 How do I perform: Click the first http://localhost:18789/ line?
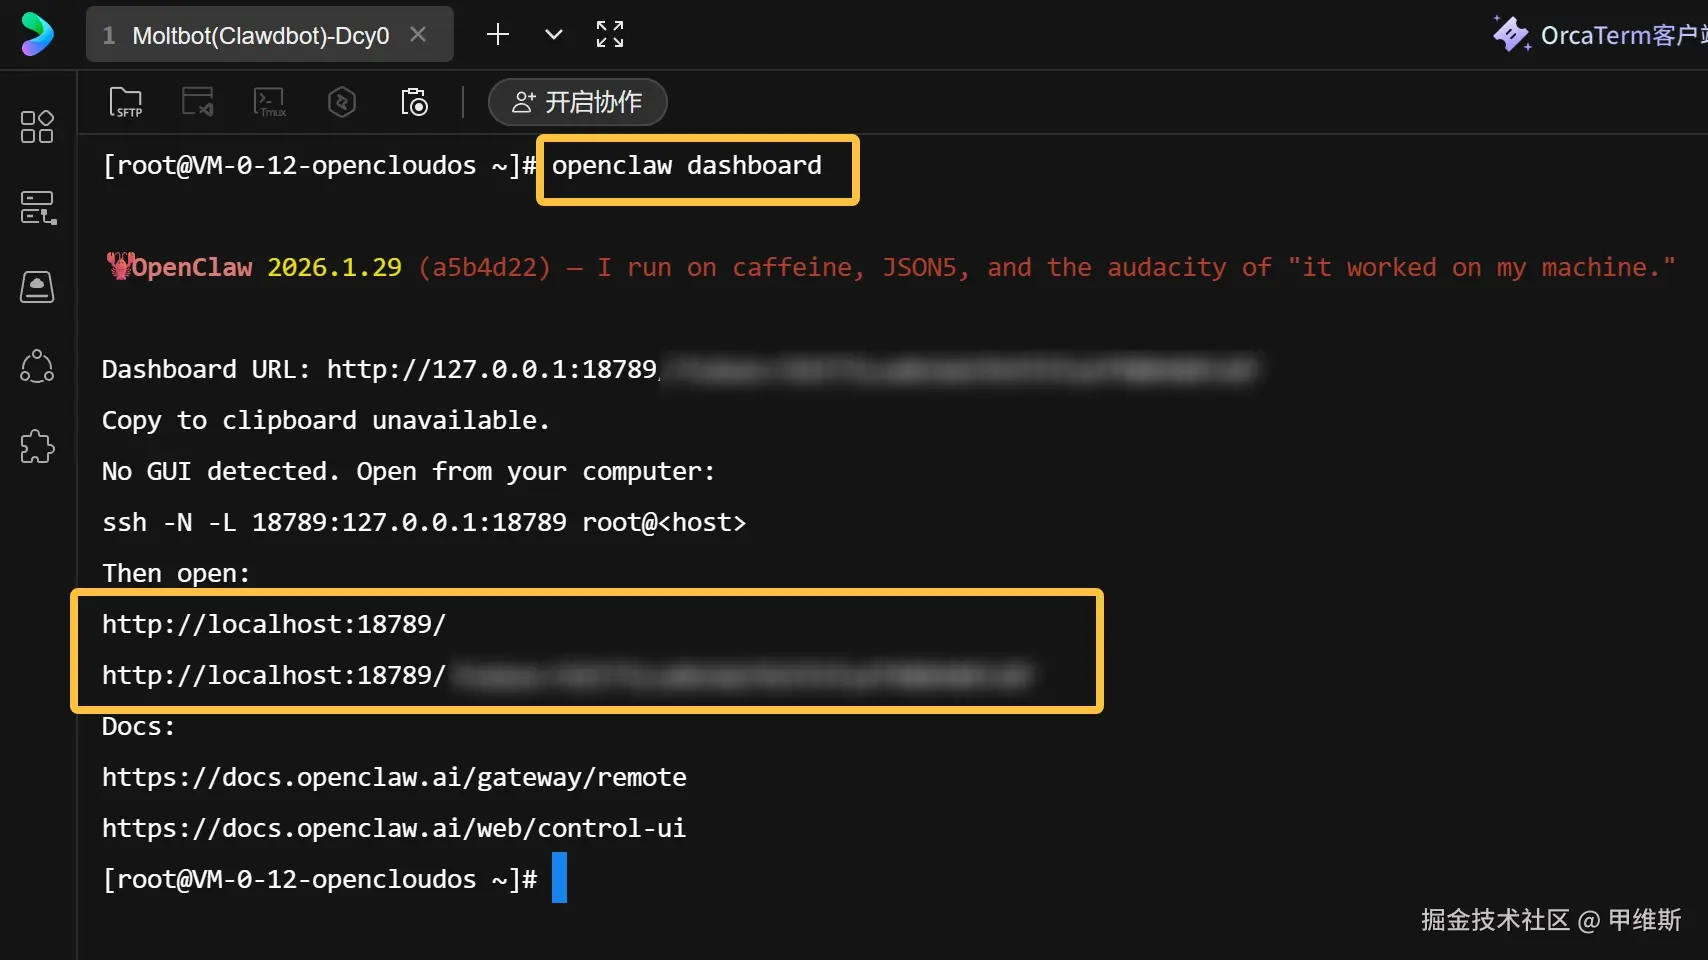click(x=274, y=624)
